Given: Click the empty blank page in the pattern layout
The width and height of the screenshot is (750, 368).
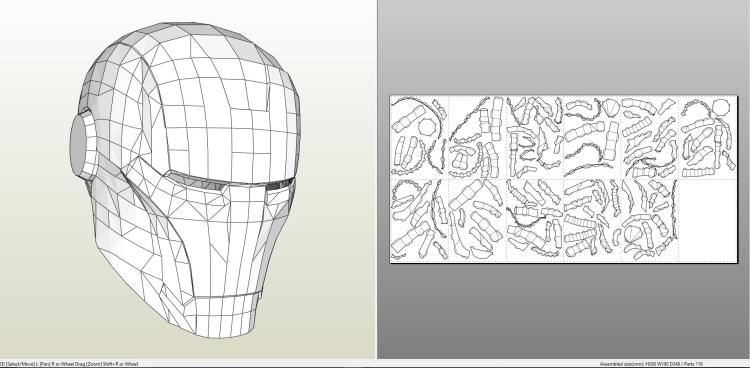Looking at the screenshot, I should 707,221.
